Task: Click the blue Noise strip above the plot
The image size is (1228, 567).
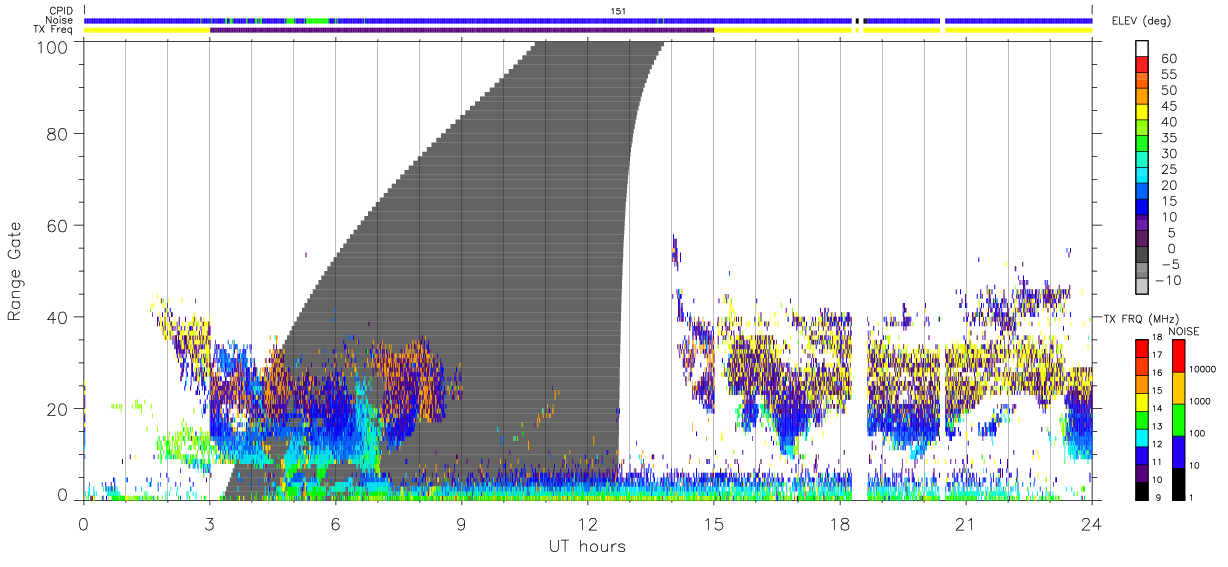Action: pyautogui.click(x=588, y=20)
